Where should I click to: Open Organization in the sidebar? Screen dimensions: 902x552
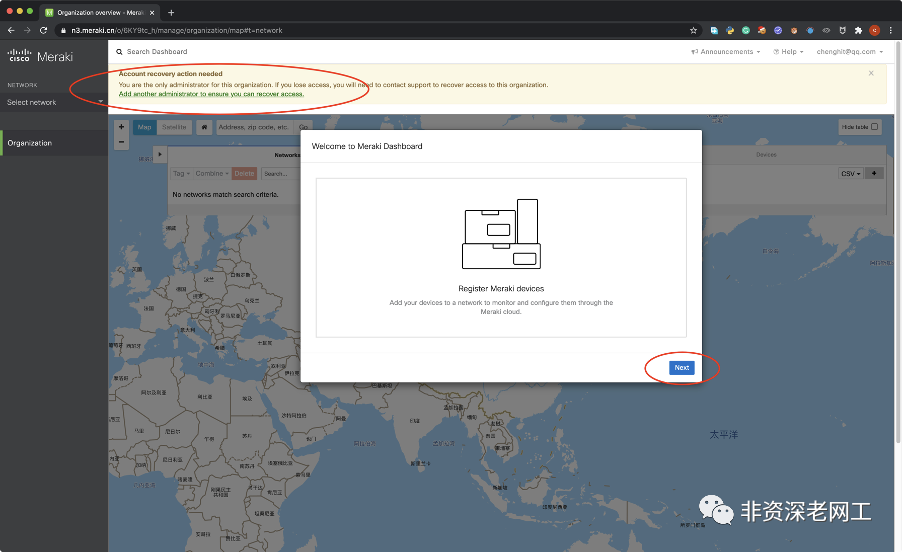(x=54, y=143)
